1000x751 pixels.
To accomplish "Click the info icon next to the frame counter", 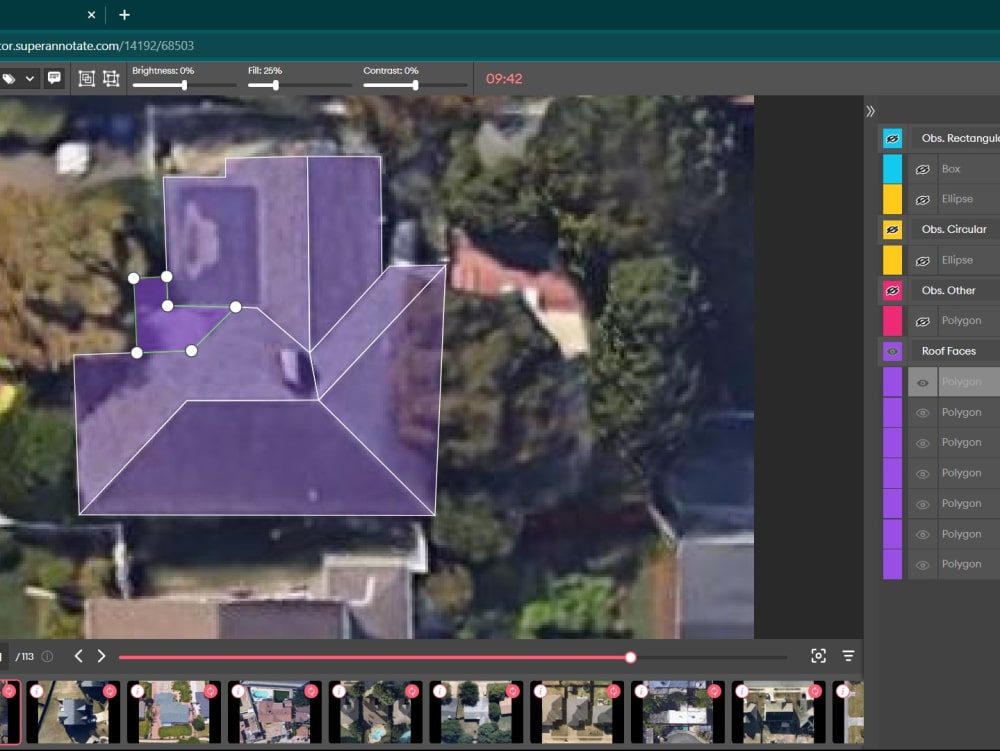I will (x=47, y=656).
